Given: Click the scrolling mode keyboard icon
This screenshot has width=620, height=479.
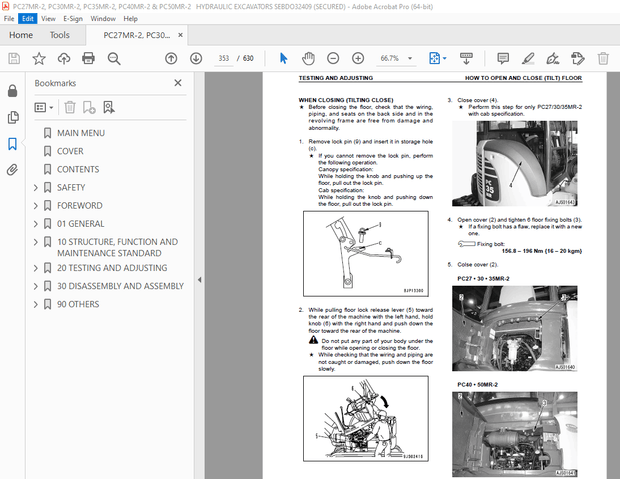Looking at the screenshot, I should [x=466, y=59].
